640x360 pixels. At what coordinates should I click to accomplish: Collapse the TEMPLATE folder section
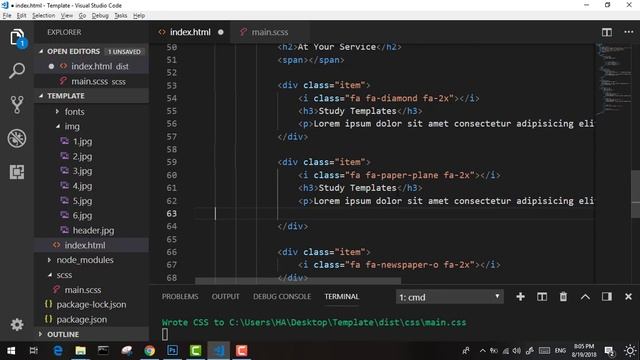[x=92, y=96]
